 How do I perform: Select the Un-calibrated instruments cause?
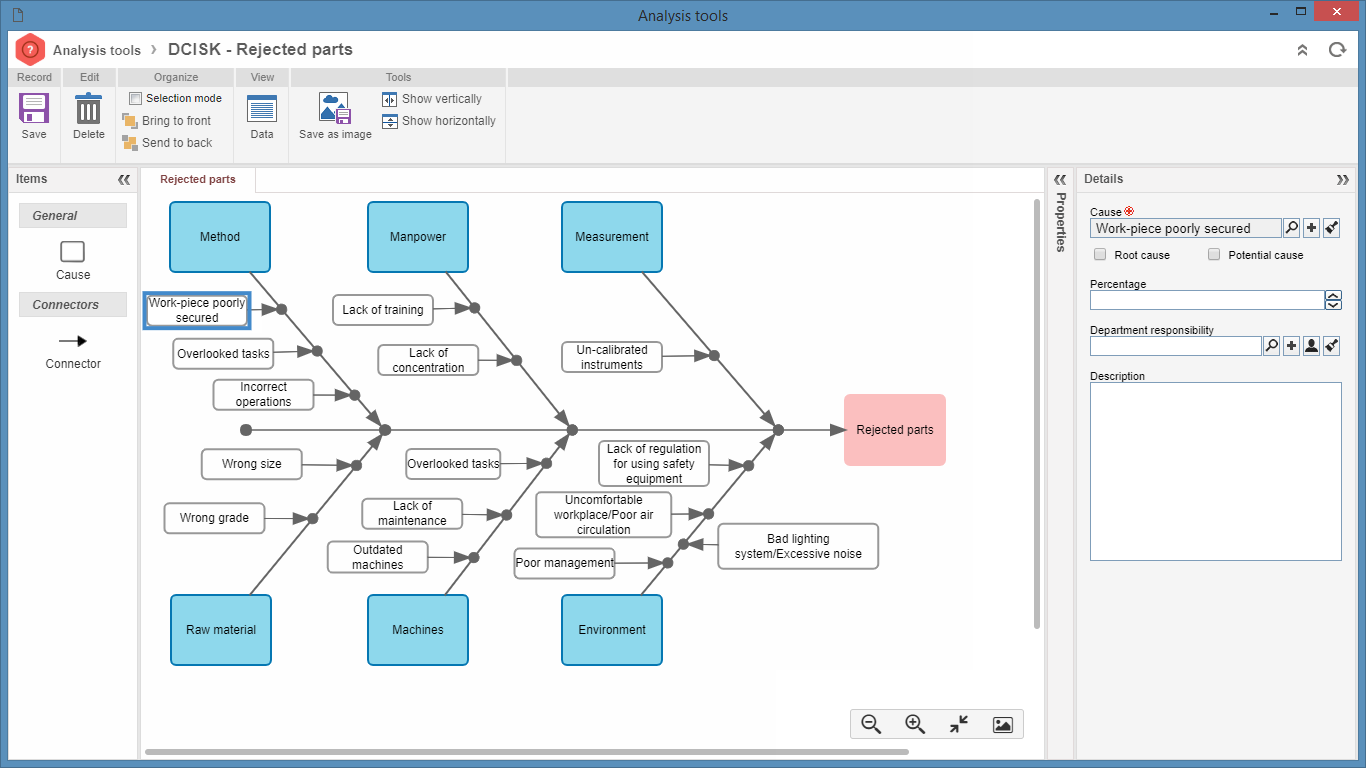612,357
